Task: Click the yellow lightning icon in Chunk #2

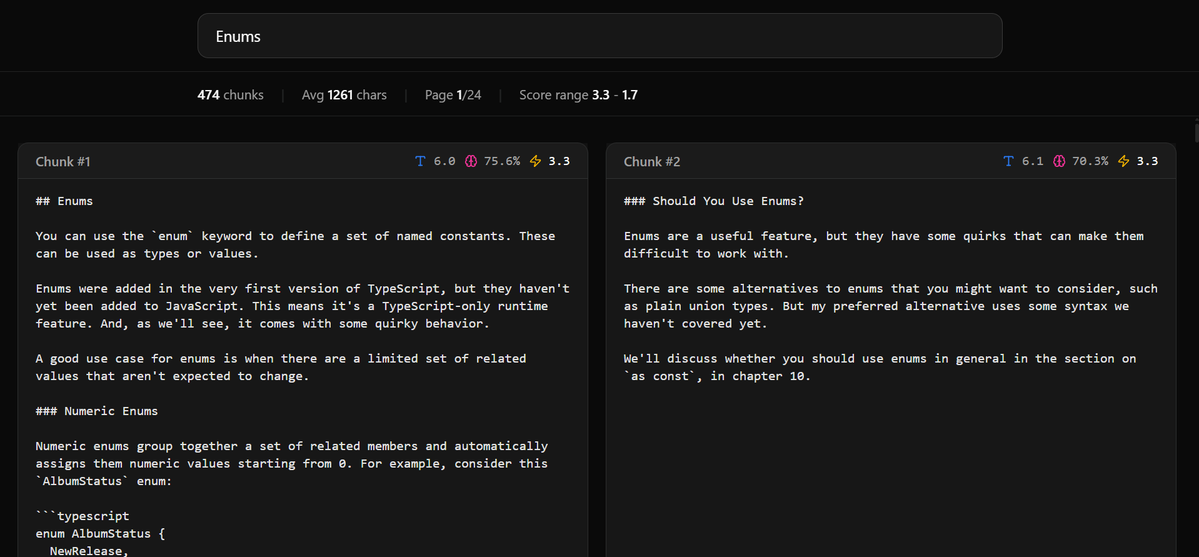Action: (1123, 161)
